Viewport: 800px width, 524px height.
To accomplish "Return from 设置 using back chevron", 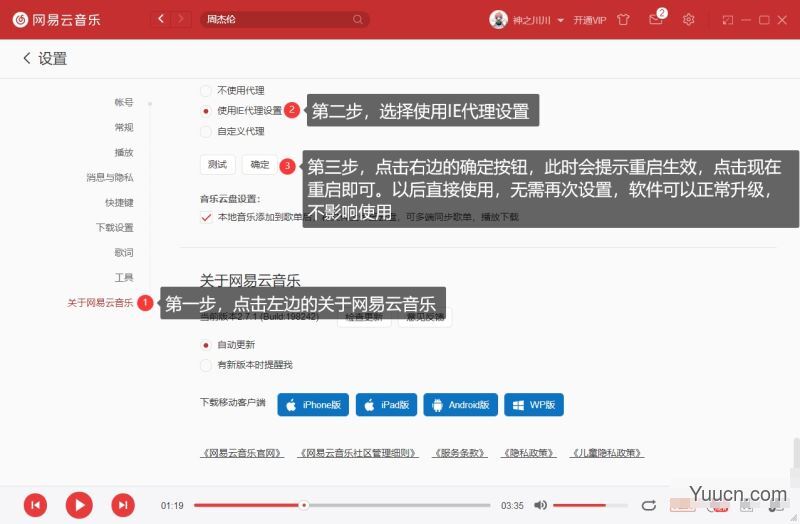I will pyautogui.click(x=27, y=58).
